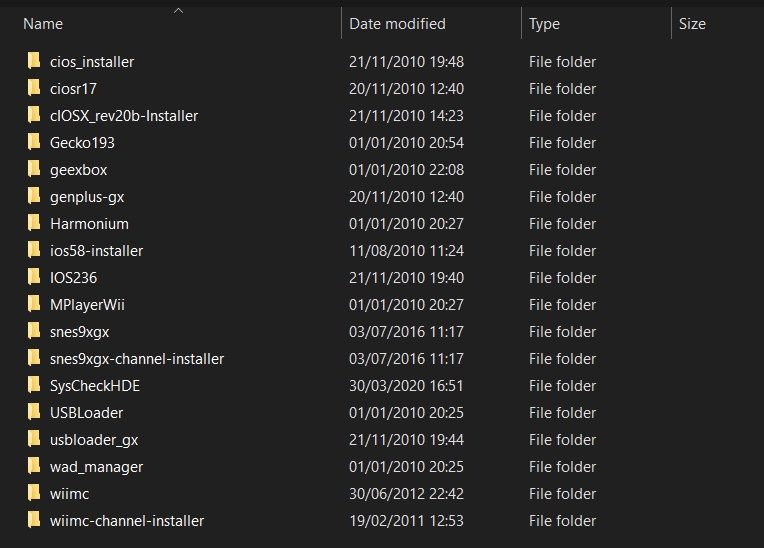Select the cIOSX_rev20b-Installer folder name
The width and height of the screenshot is (764, 548).
[x=124, y=116]
